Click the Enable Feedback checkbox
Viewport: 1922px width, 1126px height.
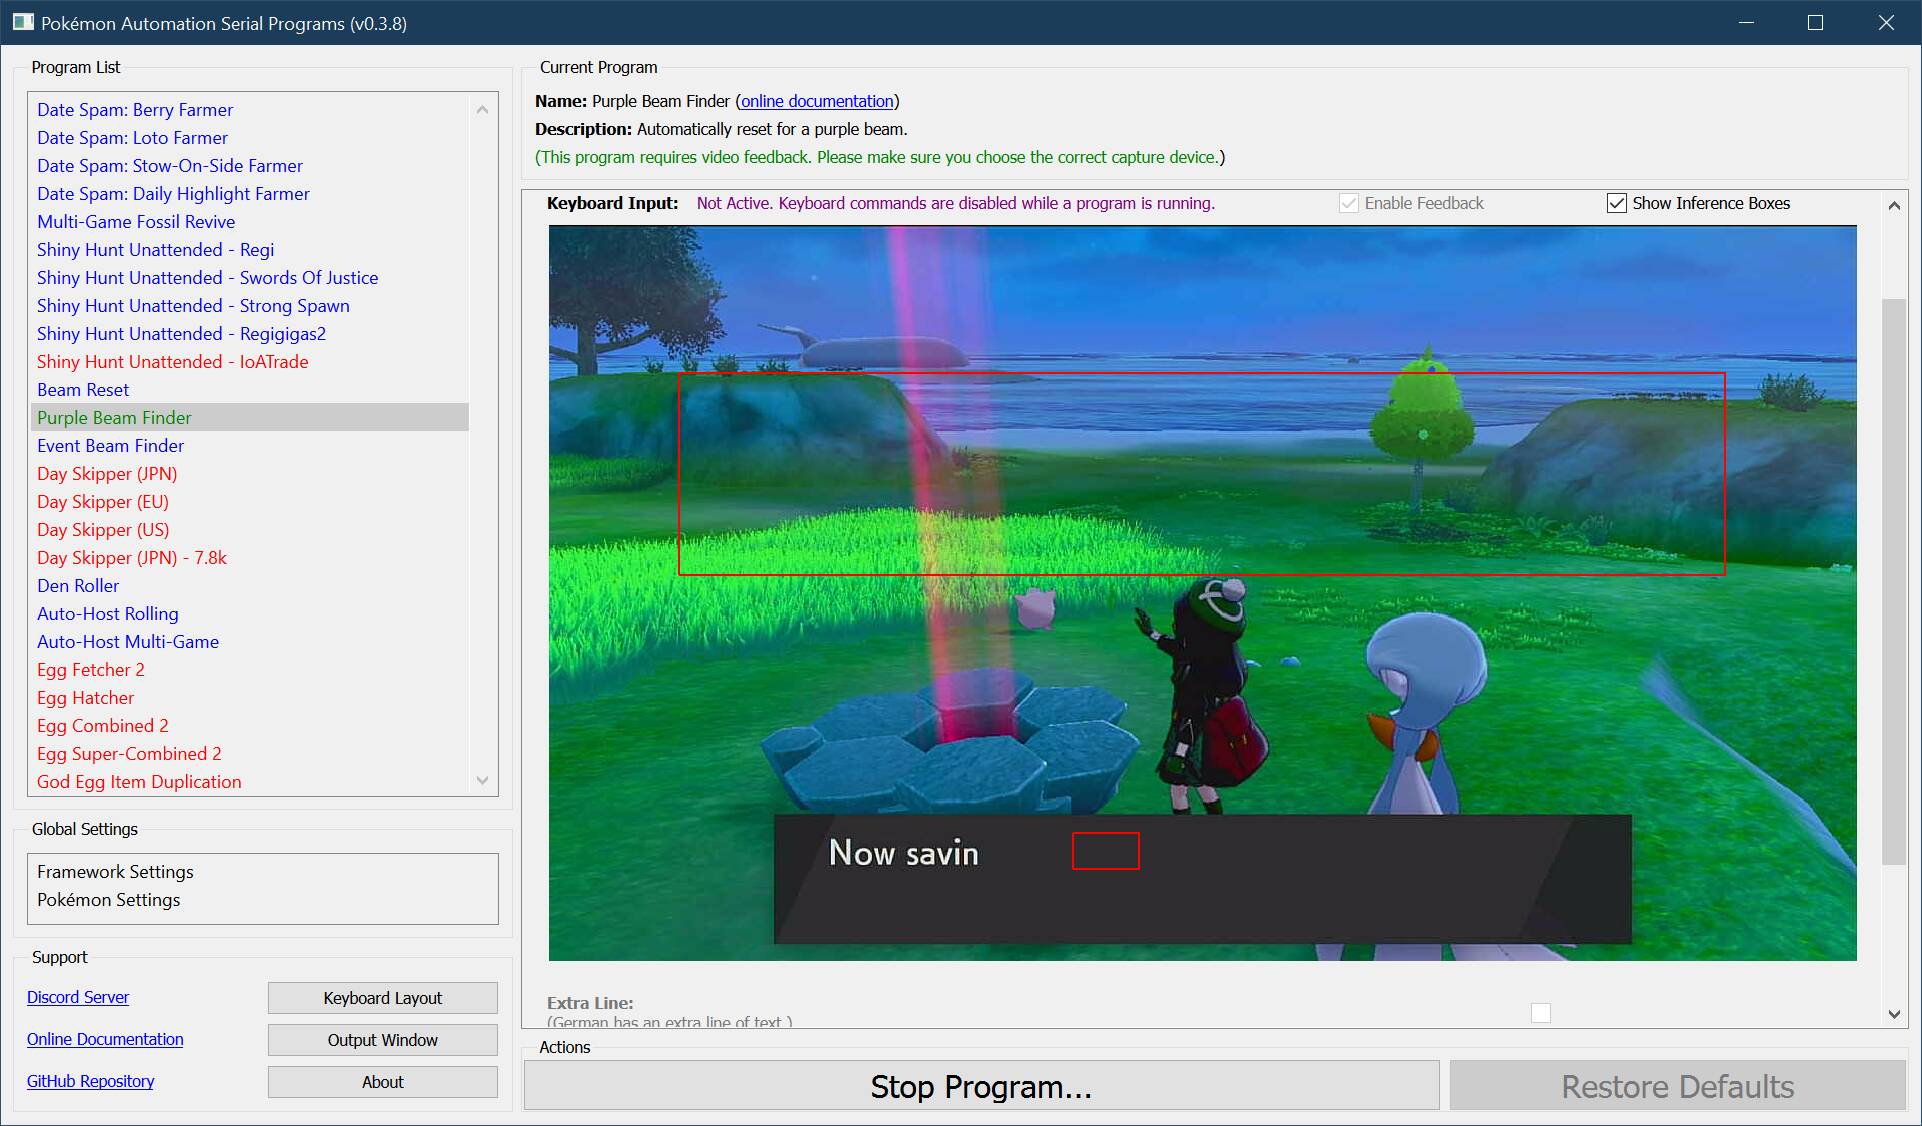pos(1349,203)
